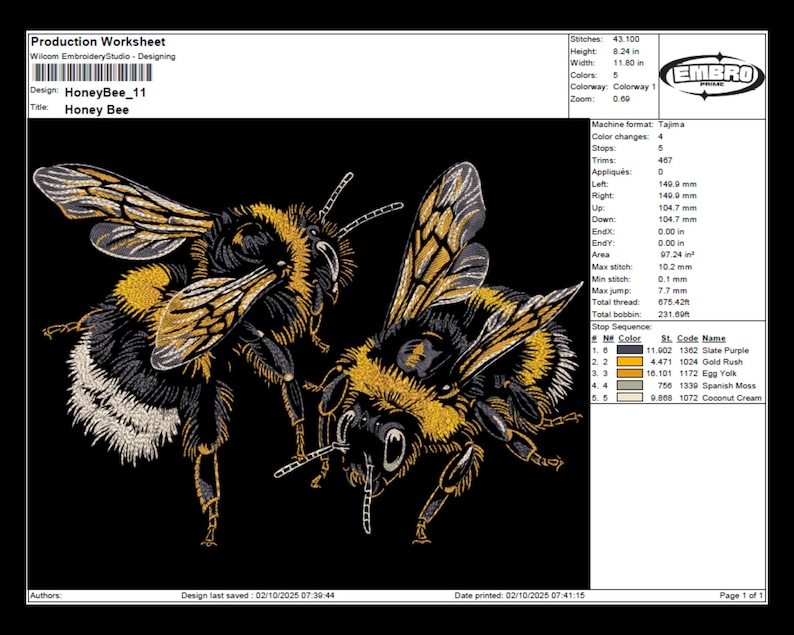
Task: Click the thread name 'Slate Purple'
Action: pos(725,350)
